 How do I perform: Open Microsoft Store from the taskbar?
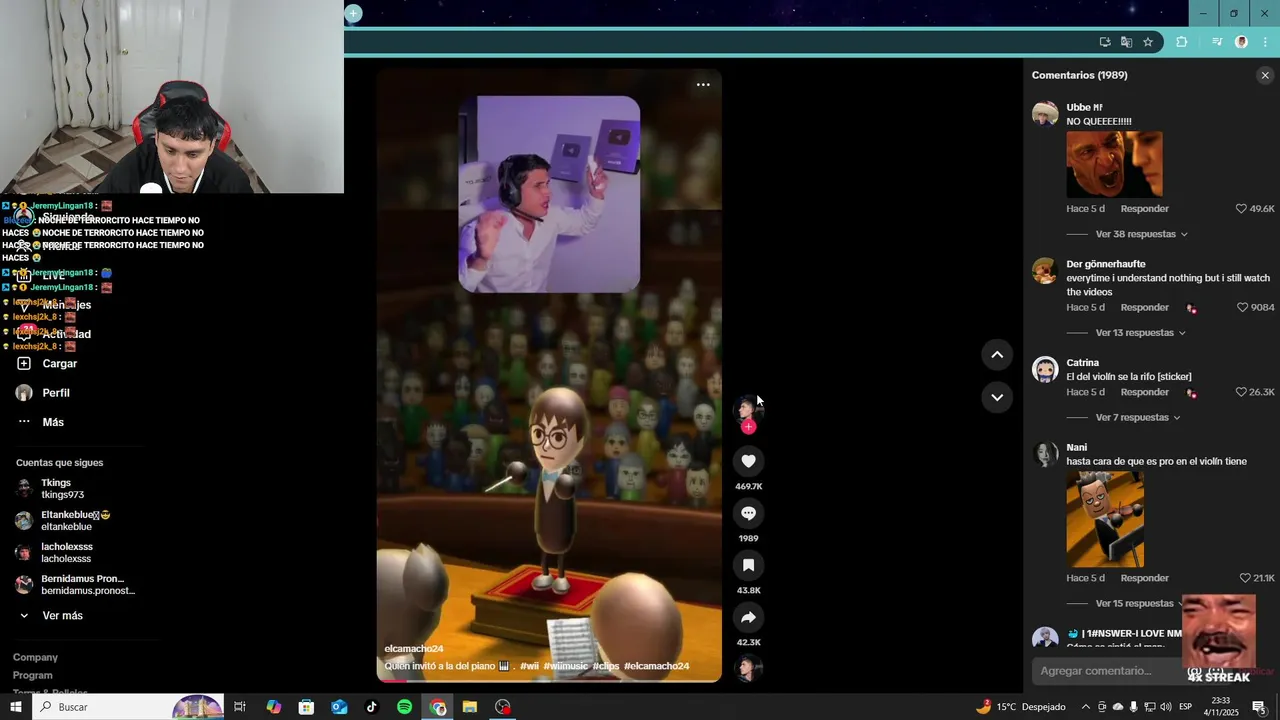coord(306,707)
